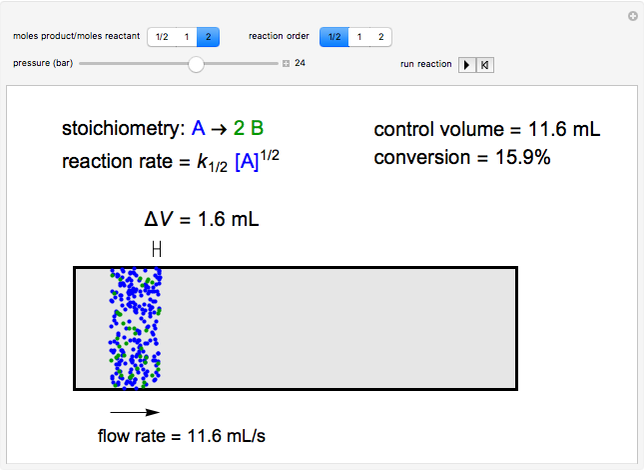Click the molecule cluster in the reactor
The width and height of the screenshot is (644, 472).
tap(135, 328)
